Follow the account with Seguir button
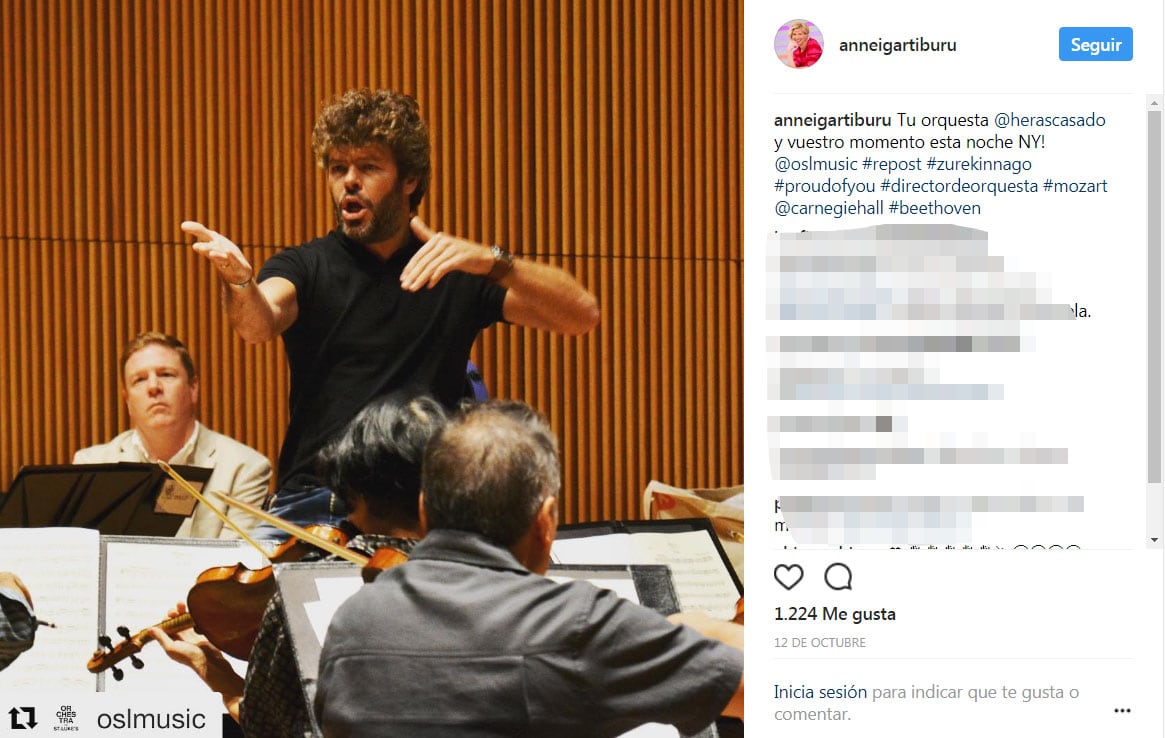1165x738 pixels. click(1095, 45)
